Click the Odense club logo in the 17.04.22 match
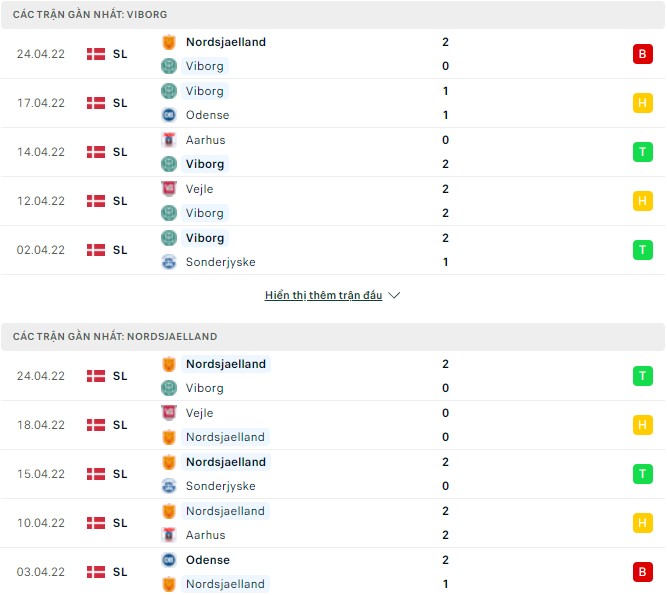 coord(168,115)
